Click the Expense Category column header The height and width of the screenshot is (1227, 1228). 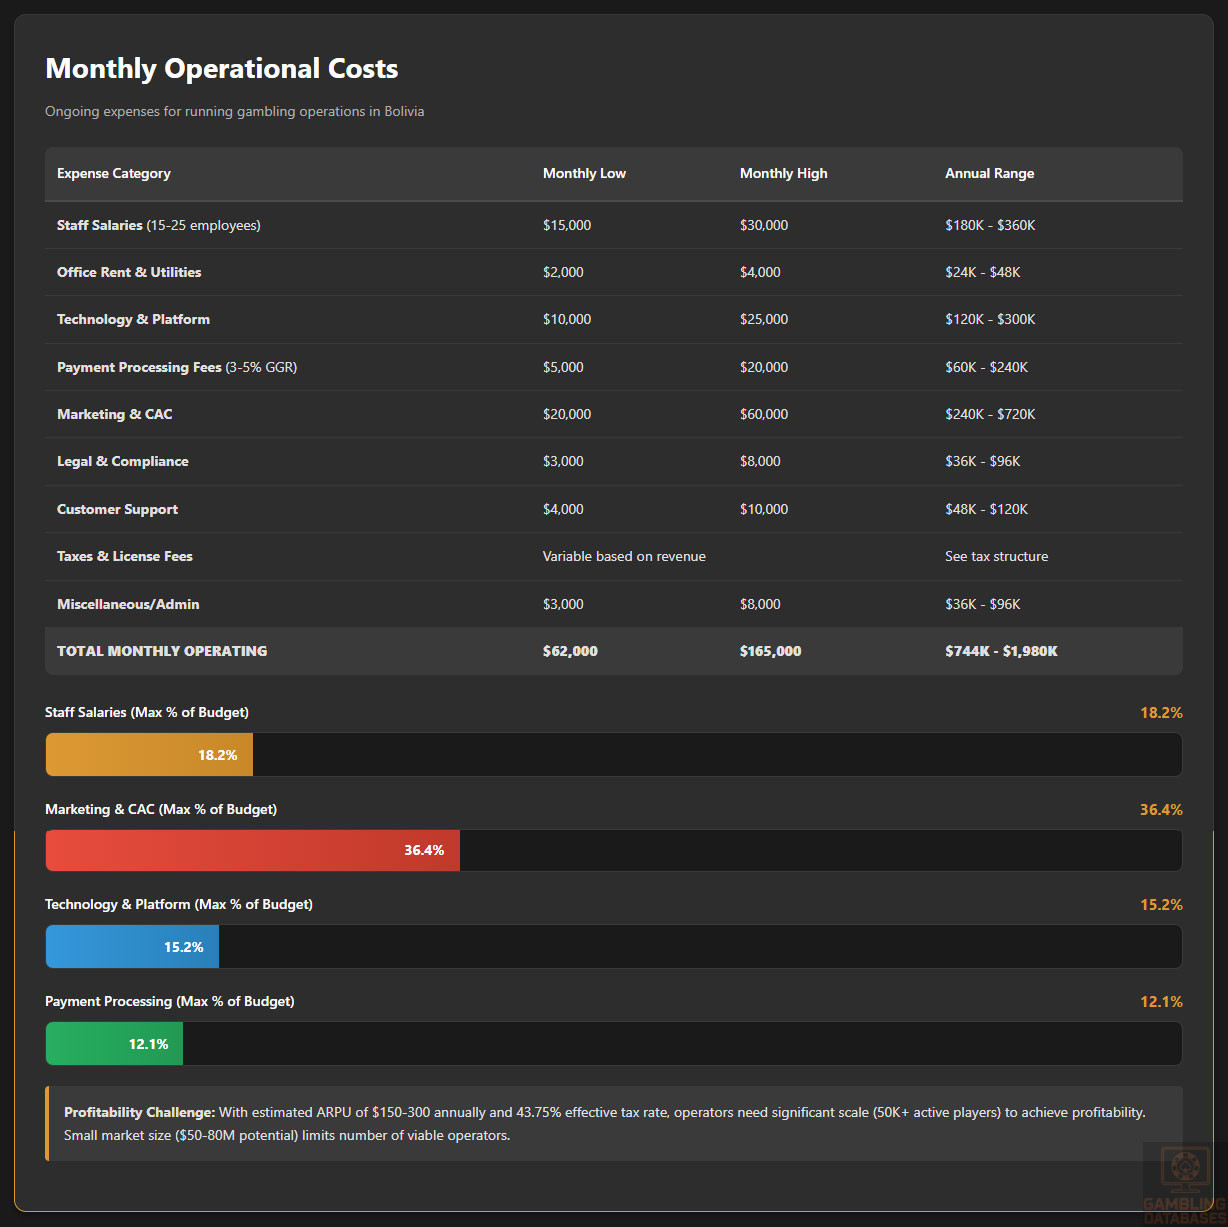[113, 173]
